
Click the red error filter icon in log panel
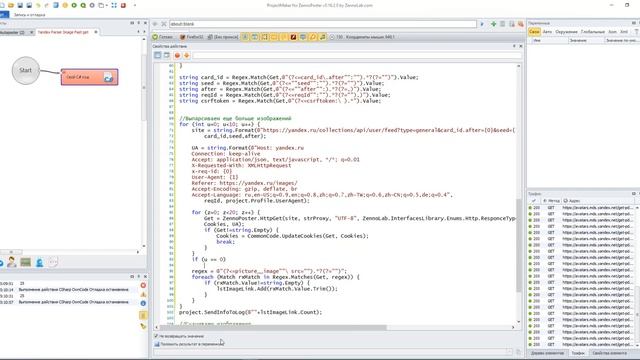[x=143, y=285]
